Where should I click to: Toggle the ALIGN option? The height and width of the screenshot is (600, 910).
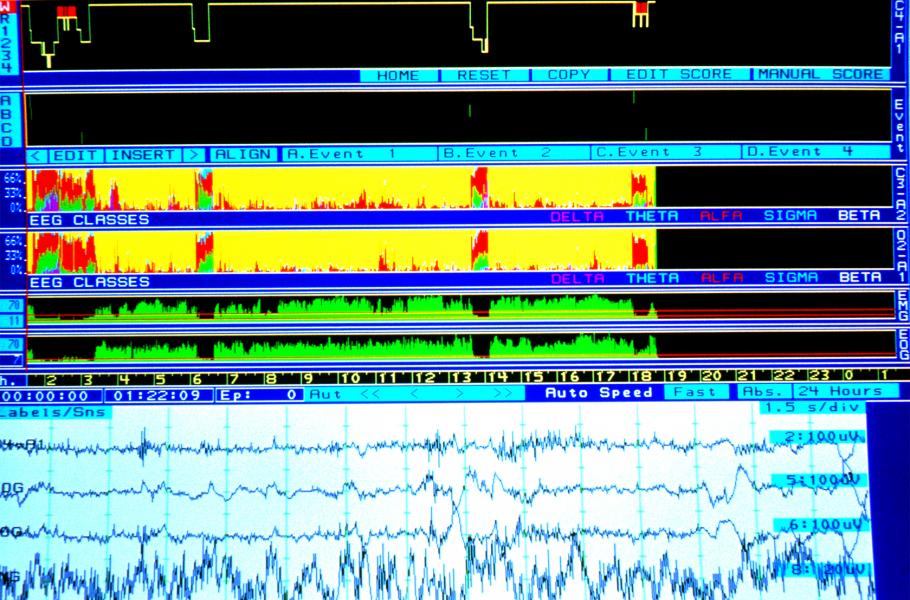pyautogui.click(x=243, y=155)
